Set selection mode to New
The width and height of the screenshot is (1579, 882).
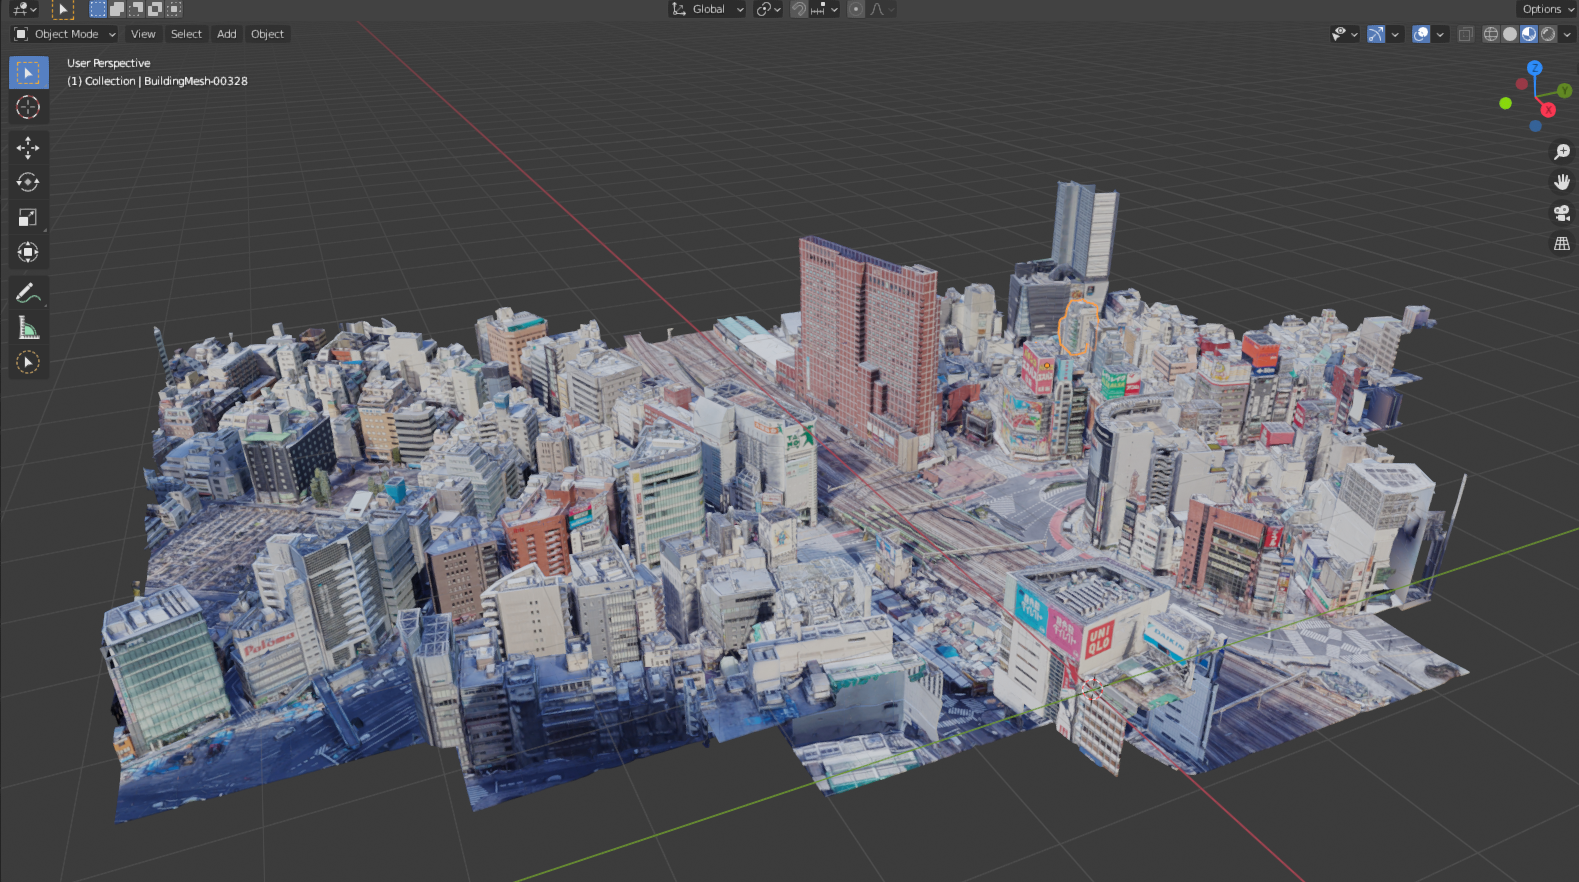point(98,9)
